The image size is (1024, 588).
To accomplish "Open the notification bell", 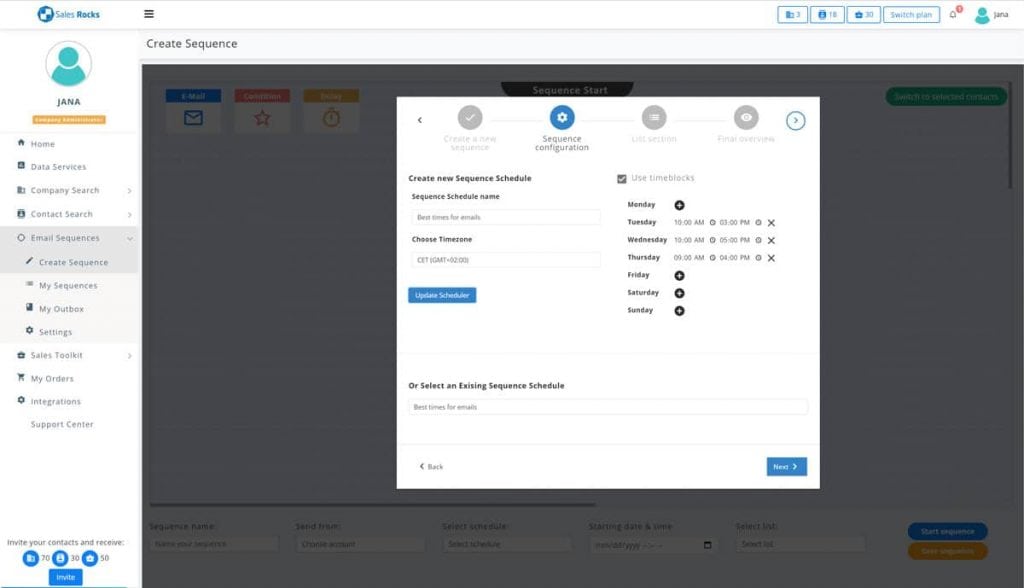I will tap(953, 15).
